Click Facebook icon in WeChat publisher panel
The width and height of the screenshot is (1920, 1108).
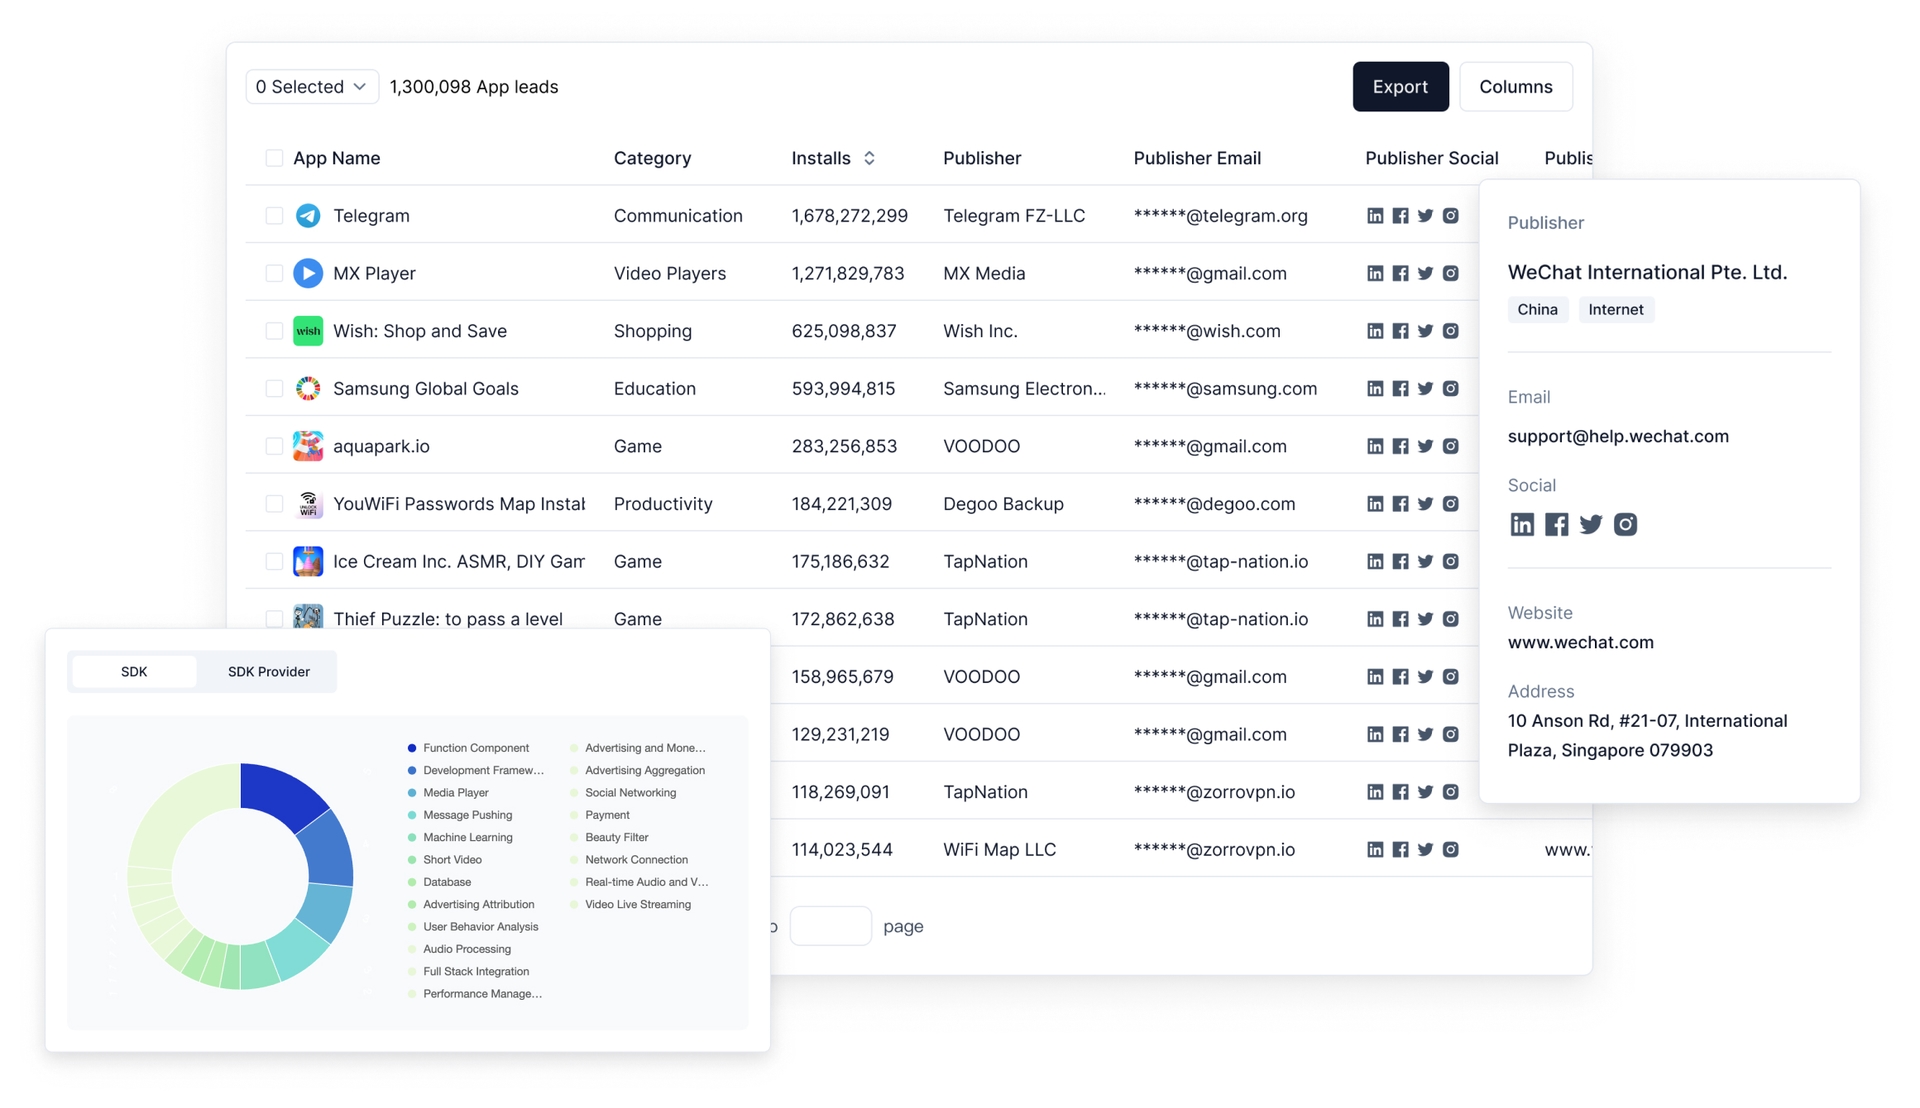[x=1556, y=524]
